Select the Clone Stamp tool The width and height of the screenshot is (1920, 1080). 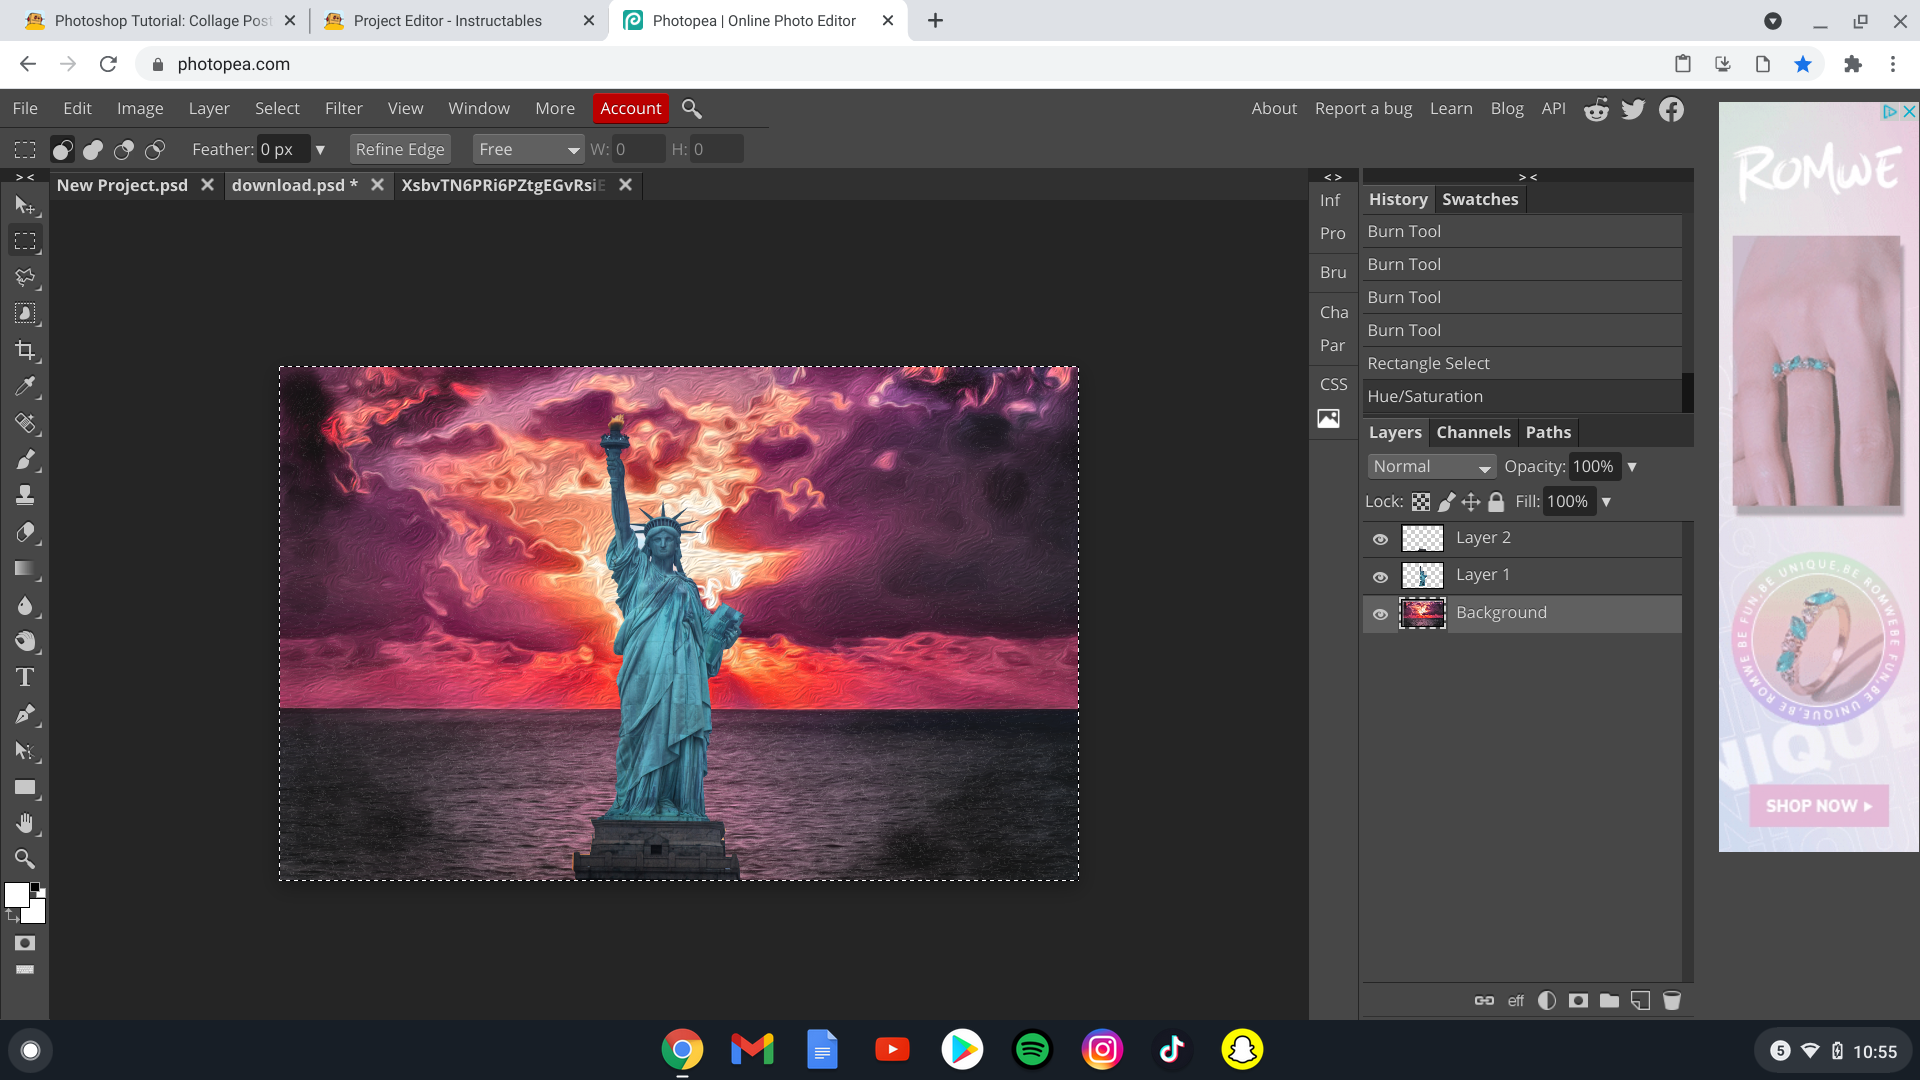[x=25, y=495]
